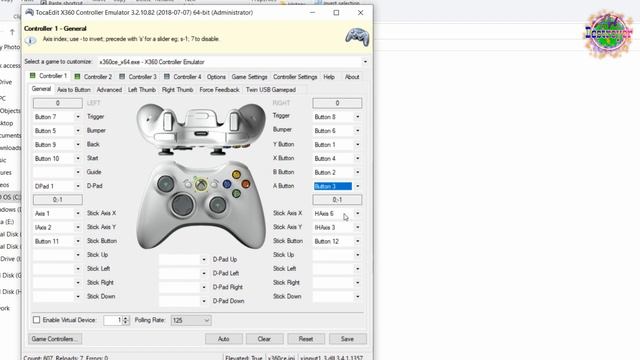Screen dimensions: 640x360
Task: Click the blue info icon in the header
Action: pyautogui.click(x=30, y=40)
